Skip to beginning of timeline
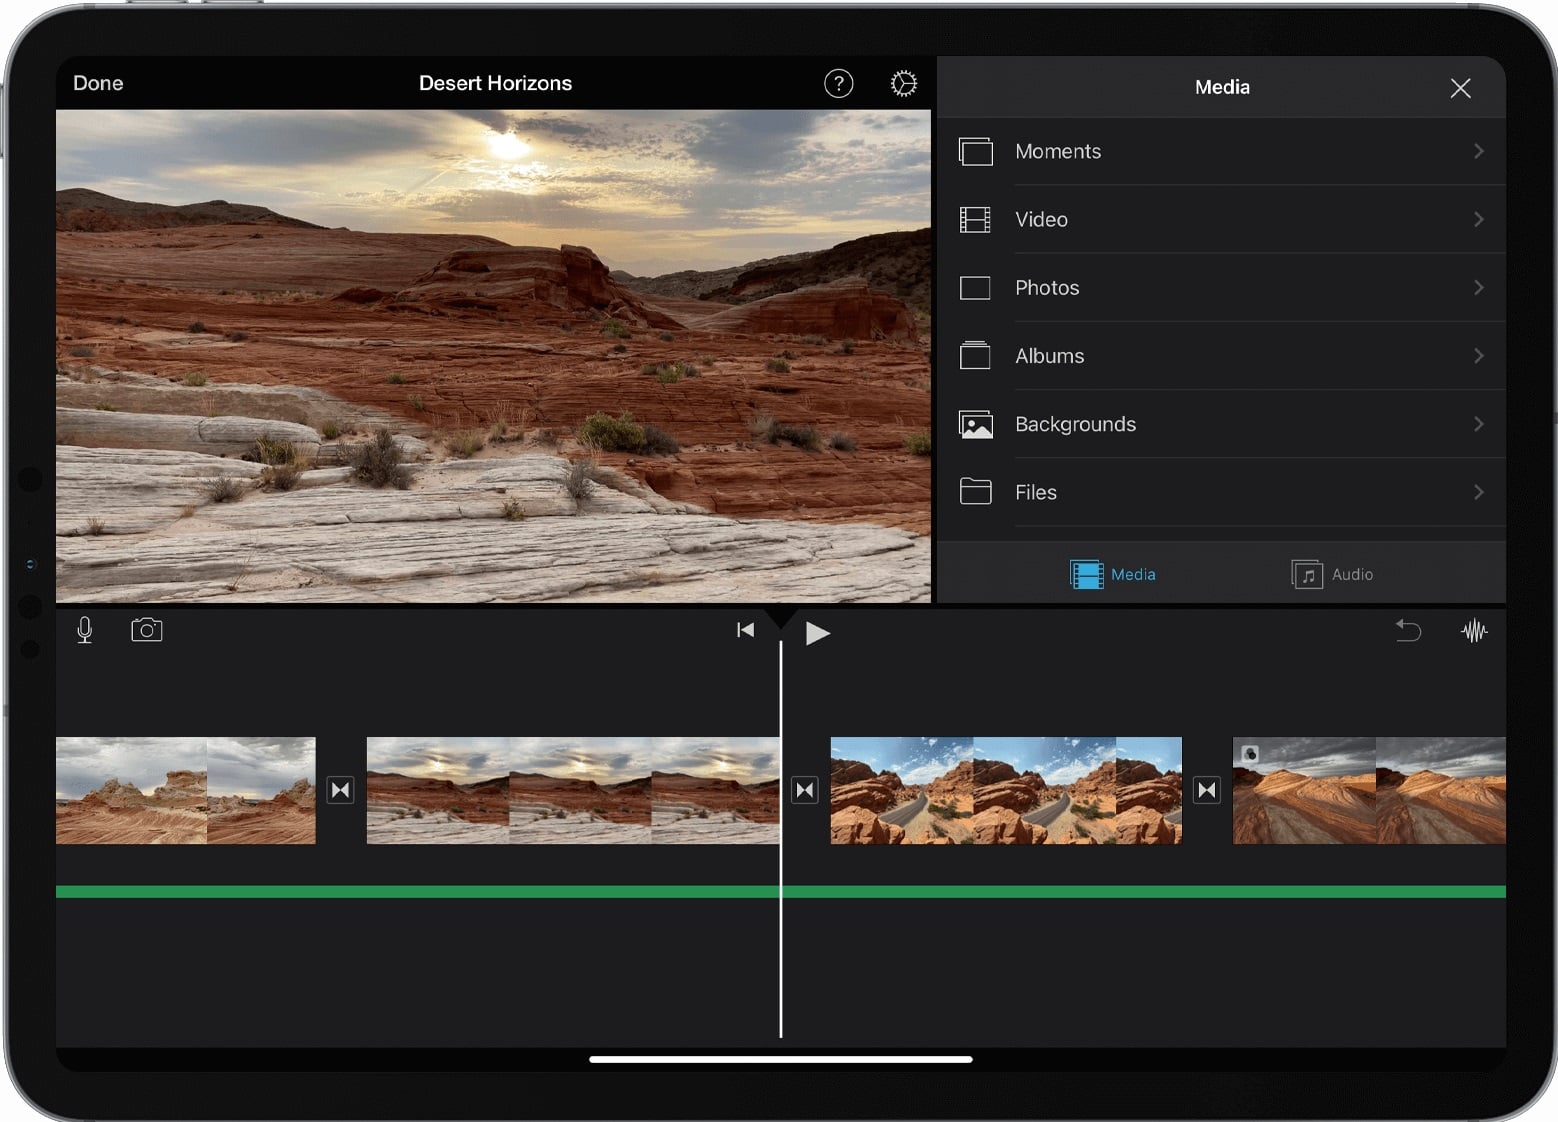Screen dimensions: 1558x1122 pos(745,630)
